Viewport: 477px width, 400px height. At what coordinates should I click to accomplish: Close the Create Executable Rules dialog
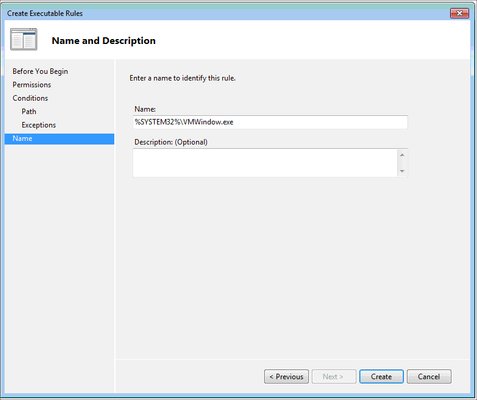pyautogui.click(x=459, y=13)
